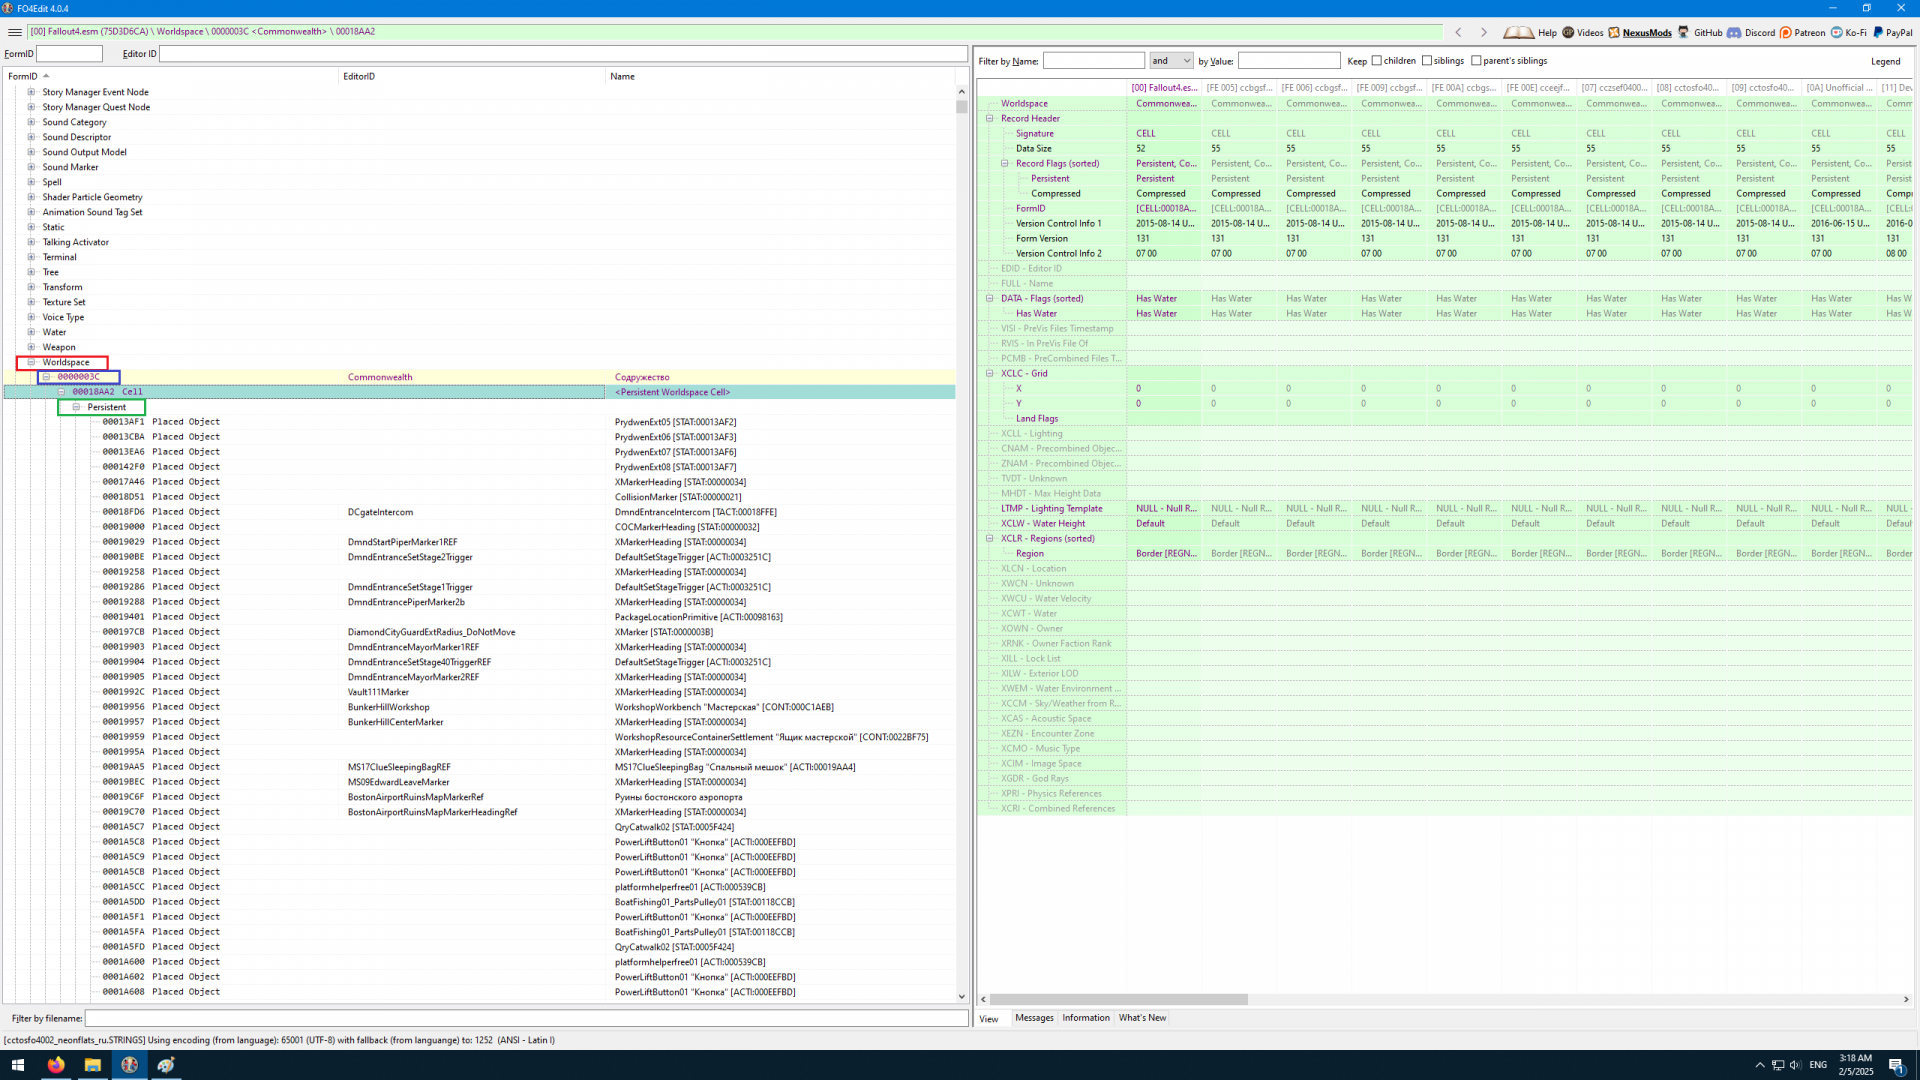The width and height of the screenshot is (1920, 1080).
Task: Open the and/or filter dropdown
Action: (1171, 61)
